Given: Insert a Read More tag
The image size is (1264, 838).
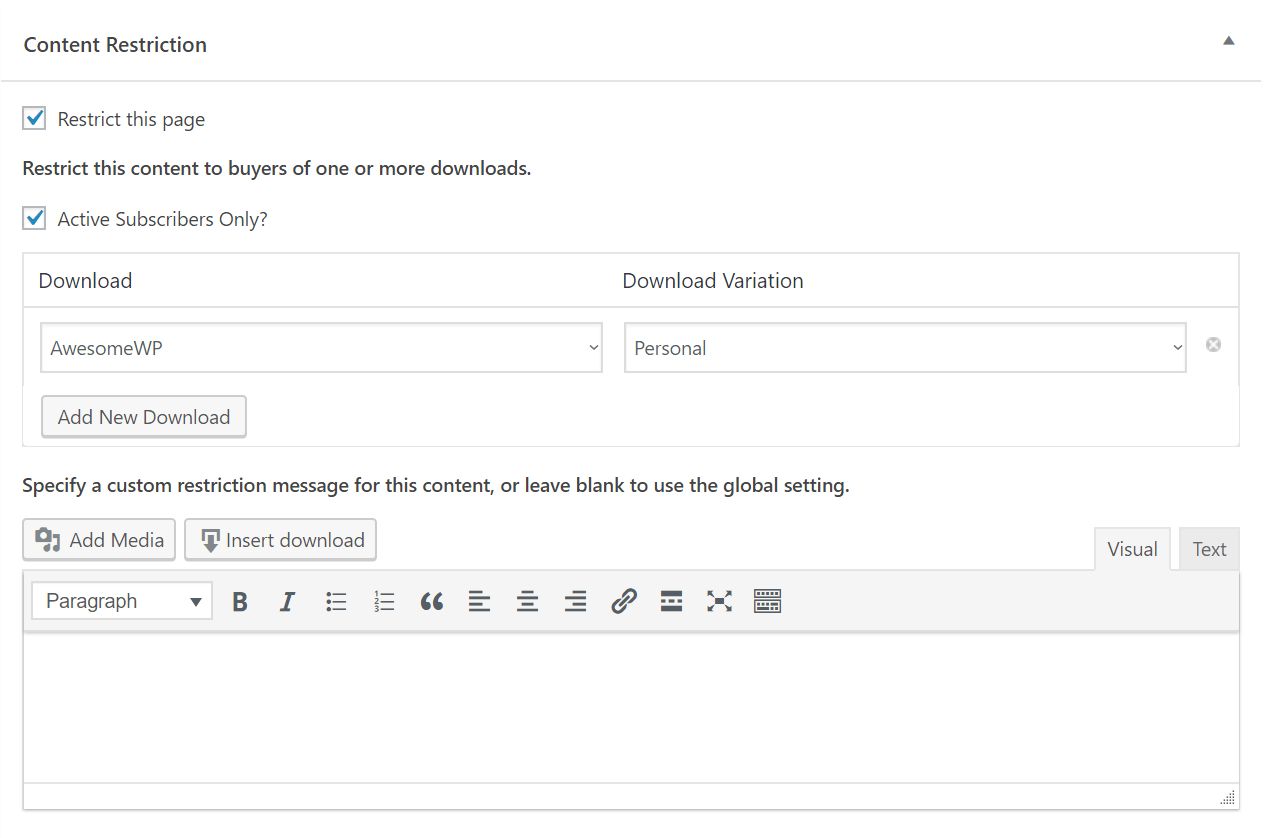Looking at the screenshot, I should coord(671,601).
